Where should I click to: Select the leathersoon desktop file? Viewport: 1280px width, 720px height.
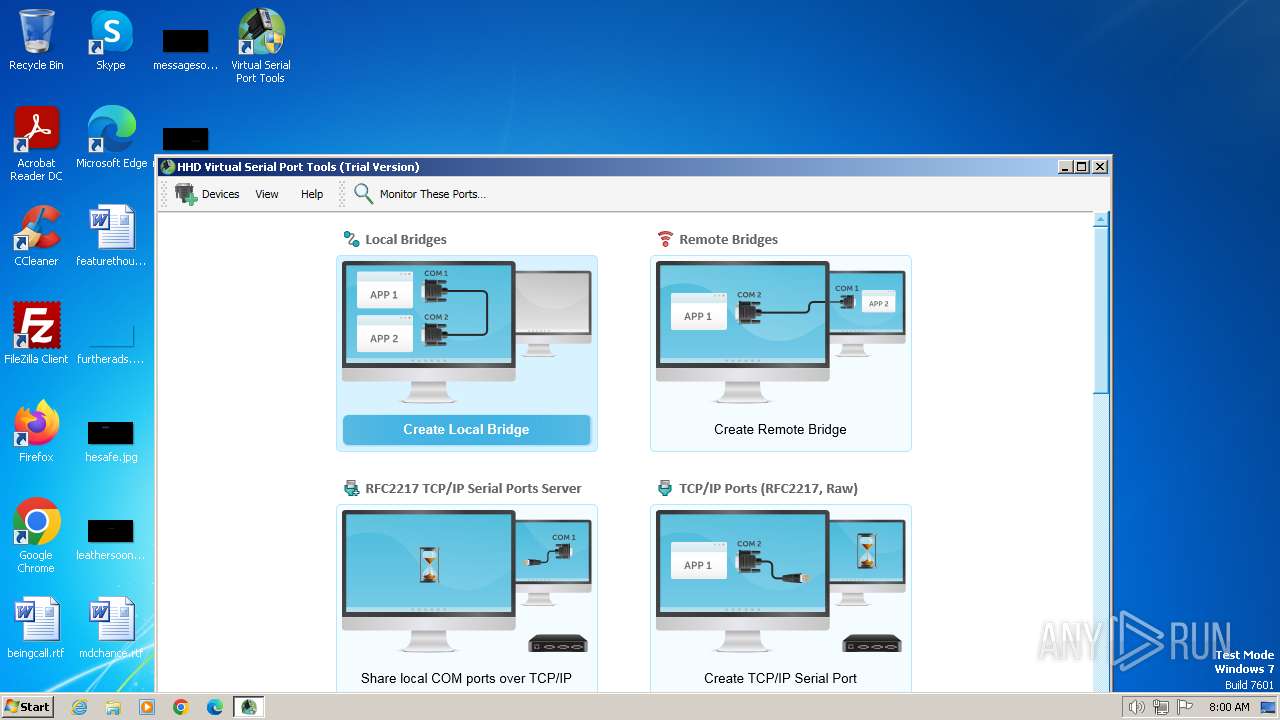pos(111,539)
